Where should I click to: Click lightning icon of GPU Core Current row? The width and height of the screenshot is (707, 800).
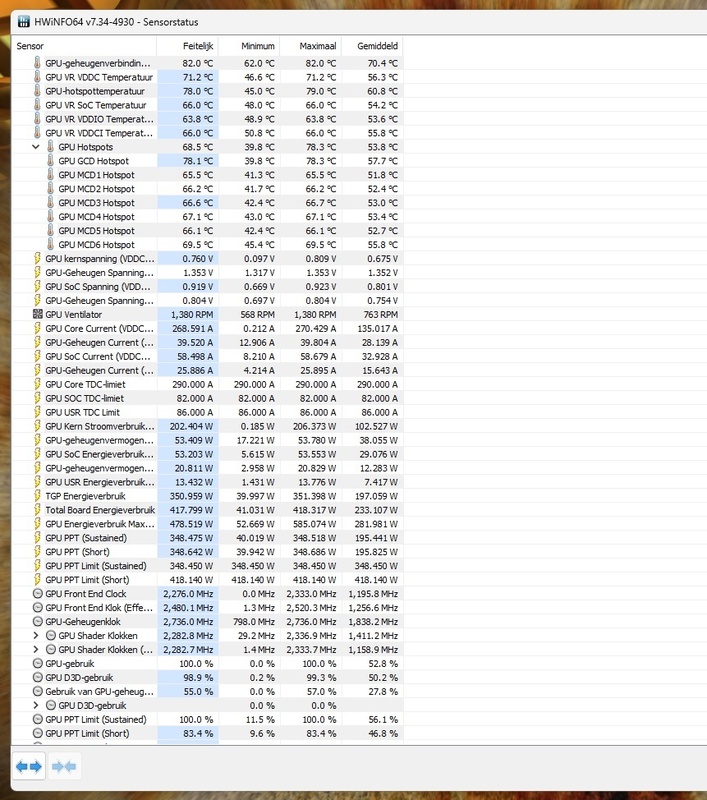[37, 328]
